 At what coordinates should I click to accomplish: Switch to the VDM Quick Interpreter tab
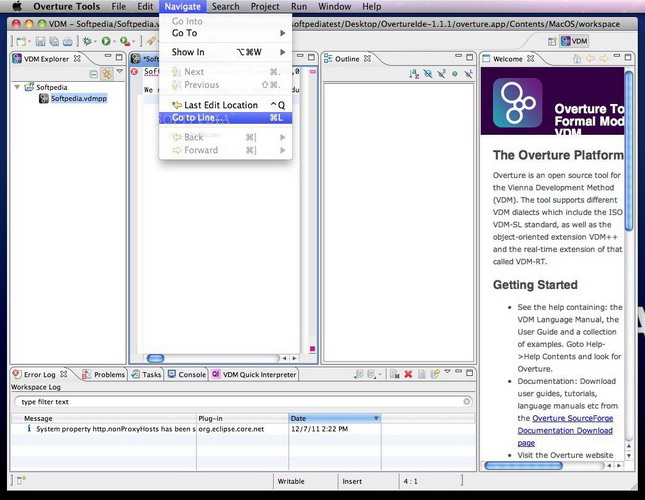pos(254,374)
